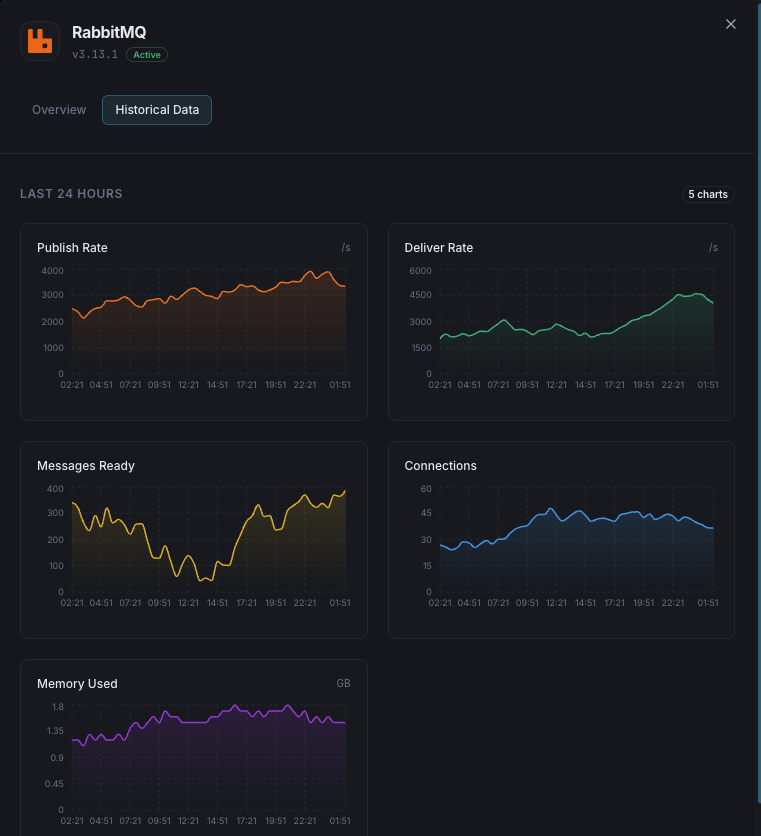Switch to the Overview tab
The image size is (761, 836).
coord(58,110)
